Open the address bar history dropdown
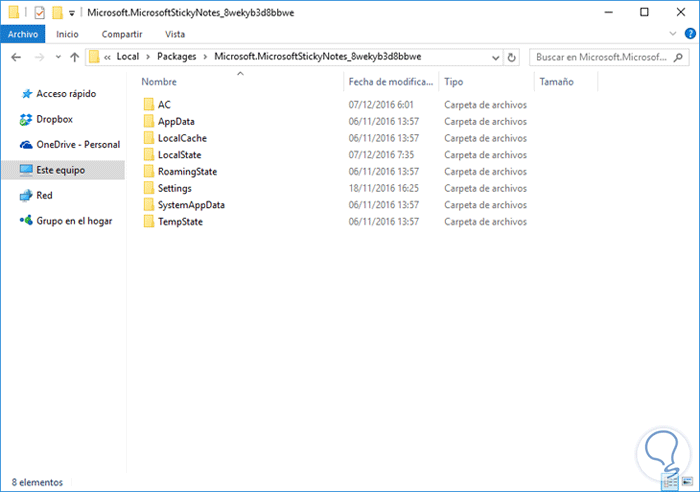Screen dimensions: 700x492 tap(496, 58)
